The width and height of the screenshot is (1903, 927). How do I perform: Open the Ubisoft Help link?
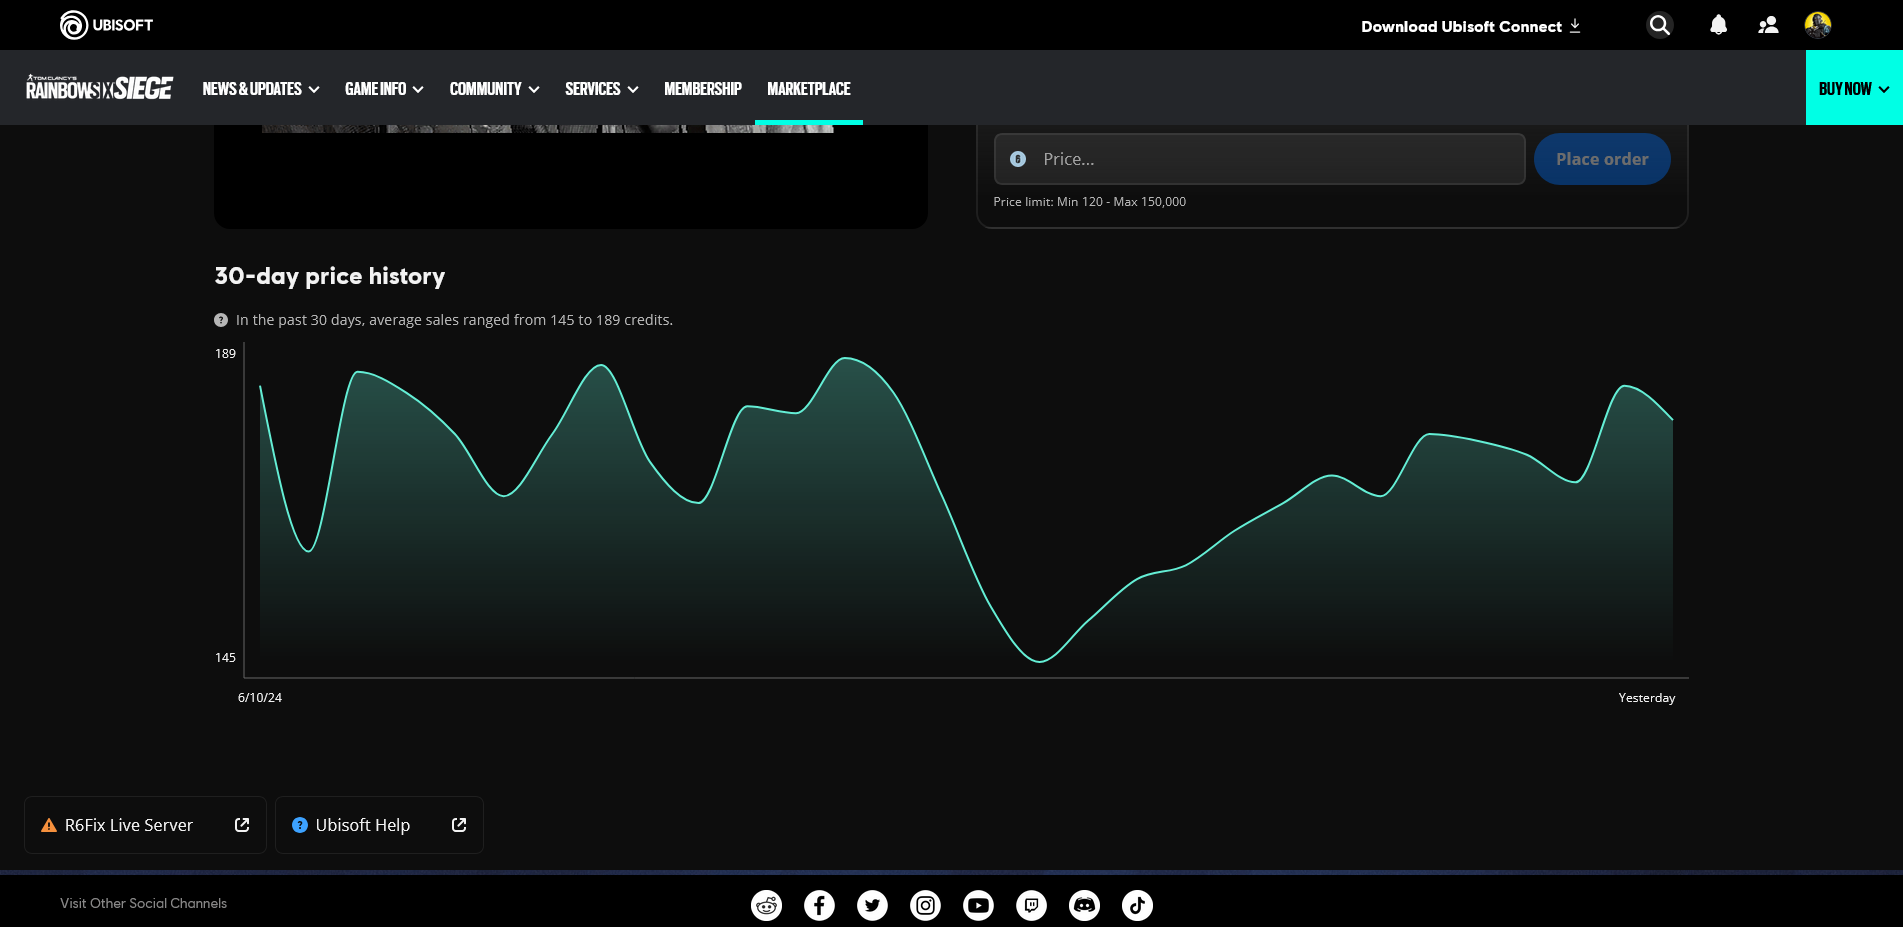point(379,825)
